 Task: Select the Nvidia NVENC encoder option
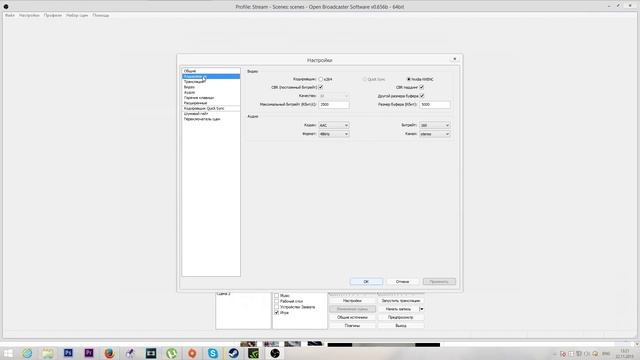point(409,79)
